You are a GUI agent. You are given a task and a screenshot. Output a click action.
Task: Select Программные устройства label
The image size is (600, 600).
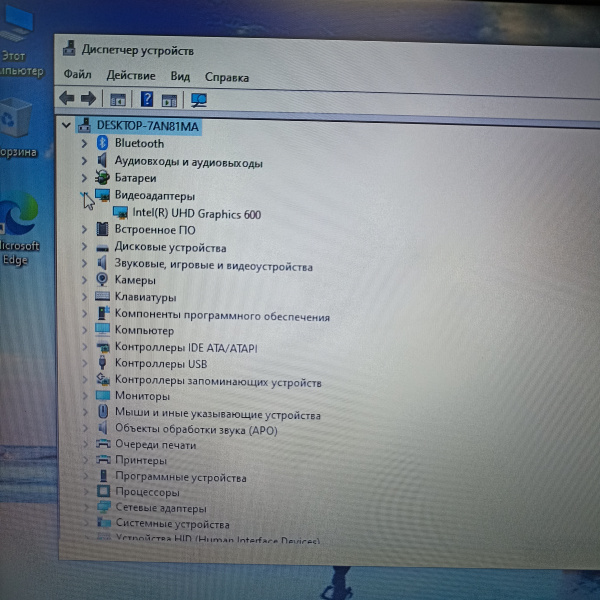tap(181, 477)
